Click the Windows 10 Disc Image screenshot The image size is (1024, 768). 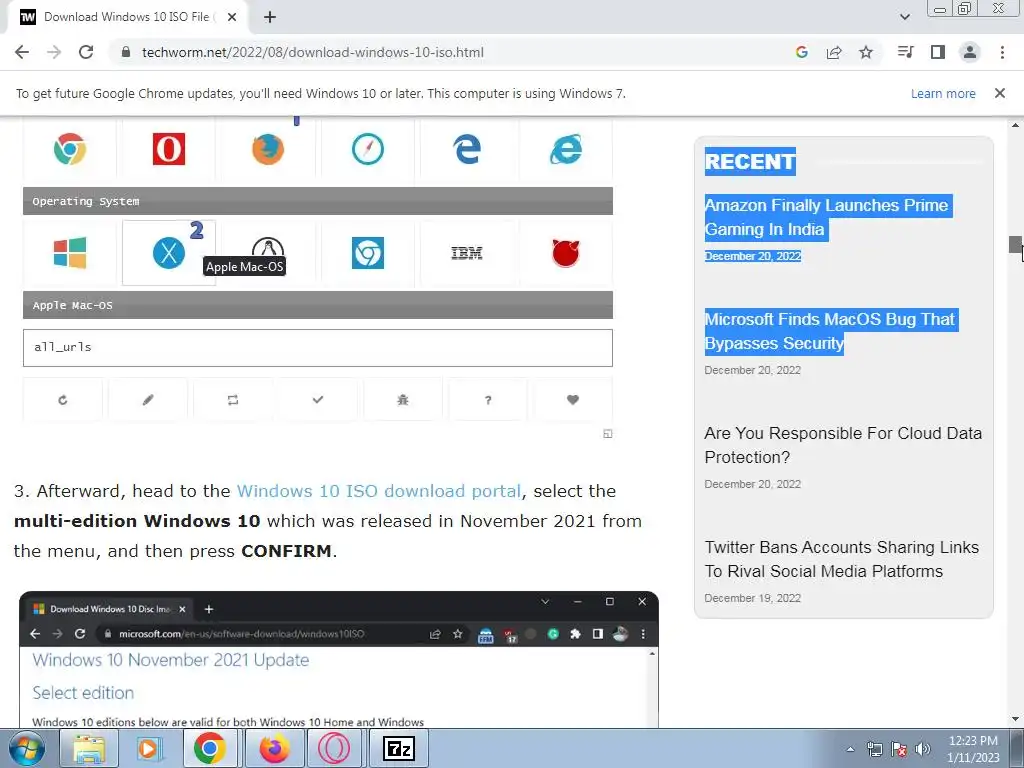[339, 660]
